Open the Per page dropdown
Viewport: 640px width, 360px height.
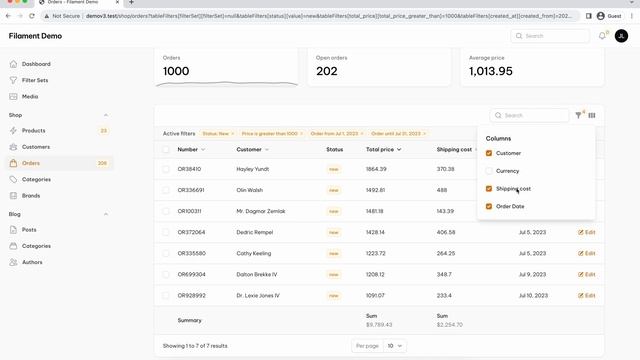point(394,346)
